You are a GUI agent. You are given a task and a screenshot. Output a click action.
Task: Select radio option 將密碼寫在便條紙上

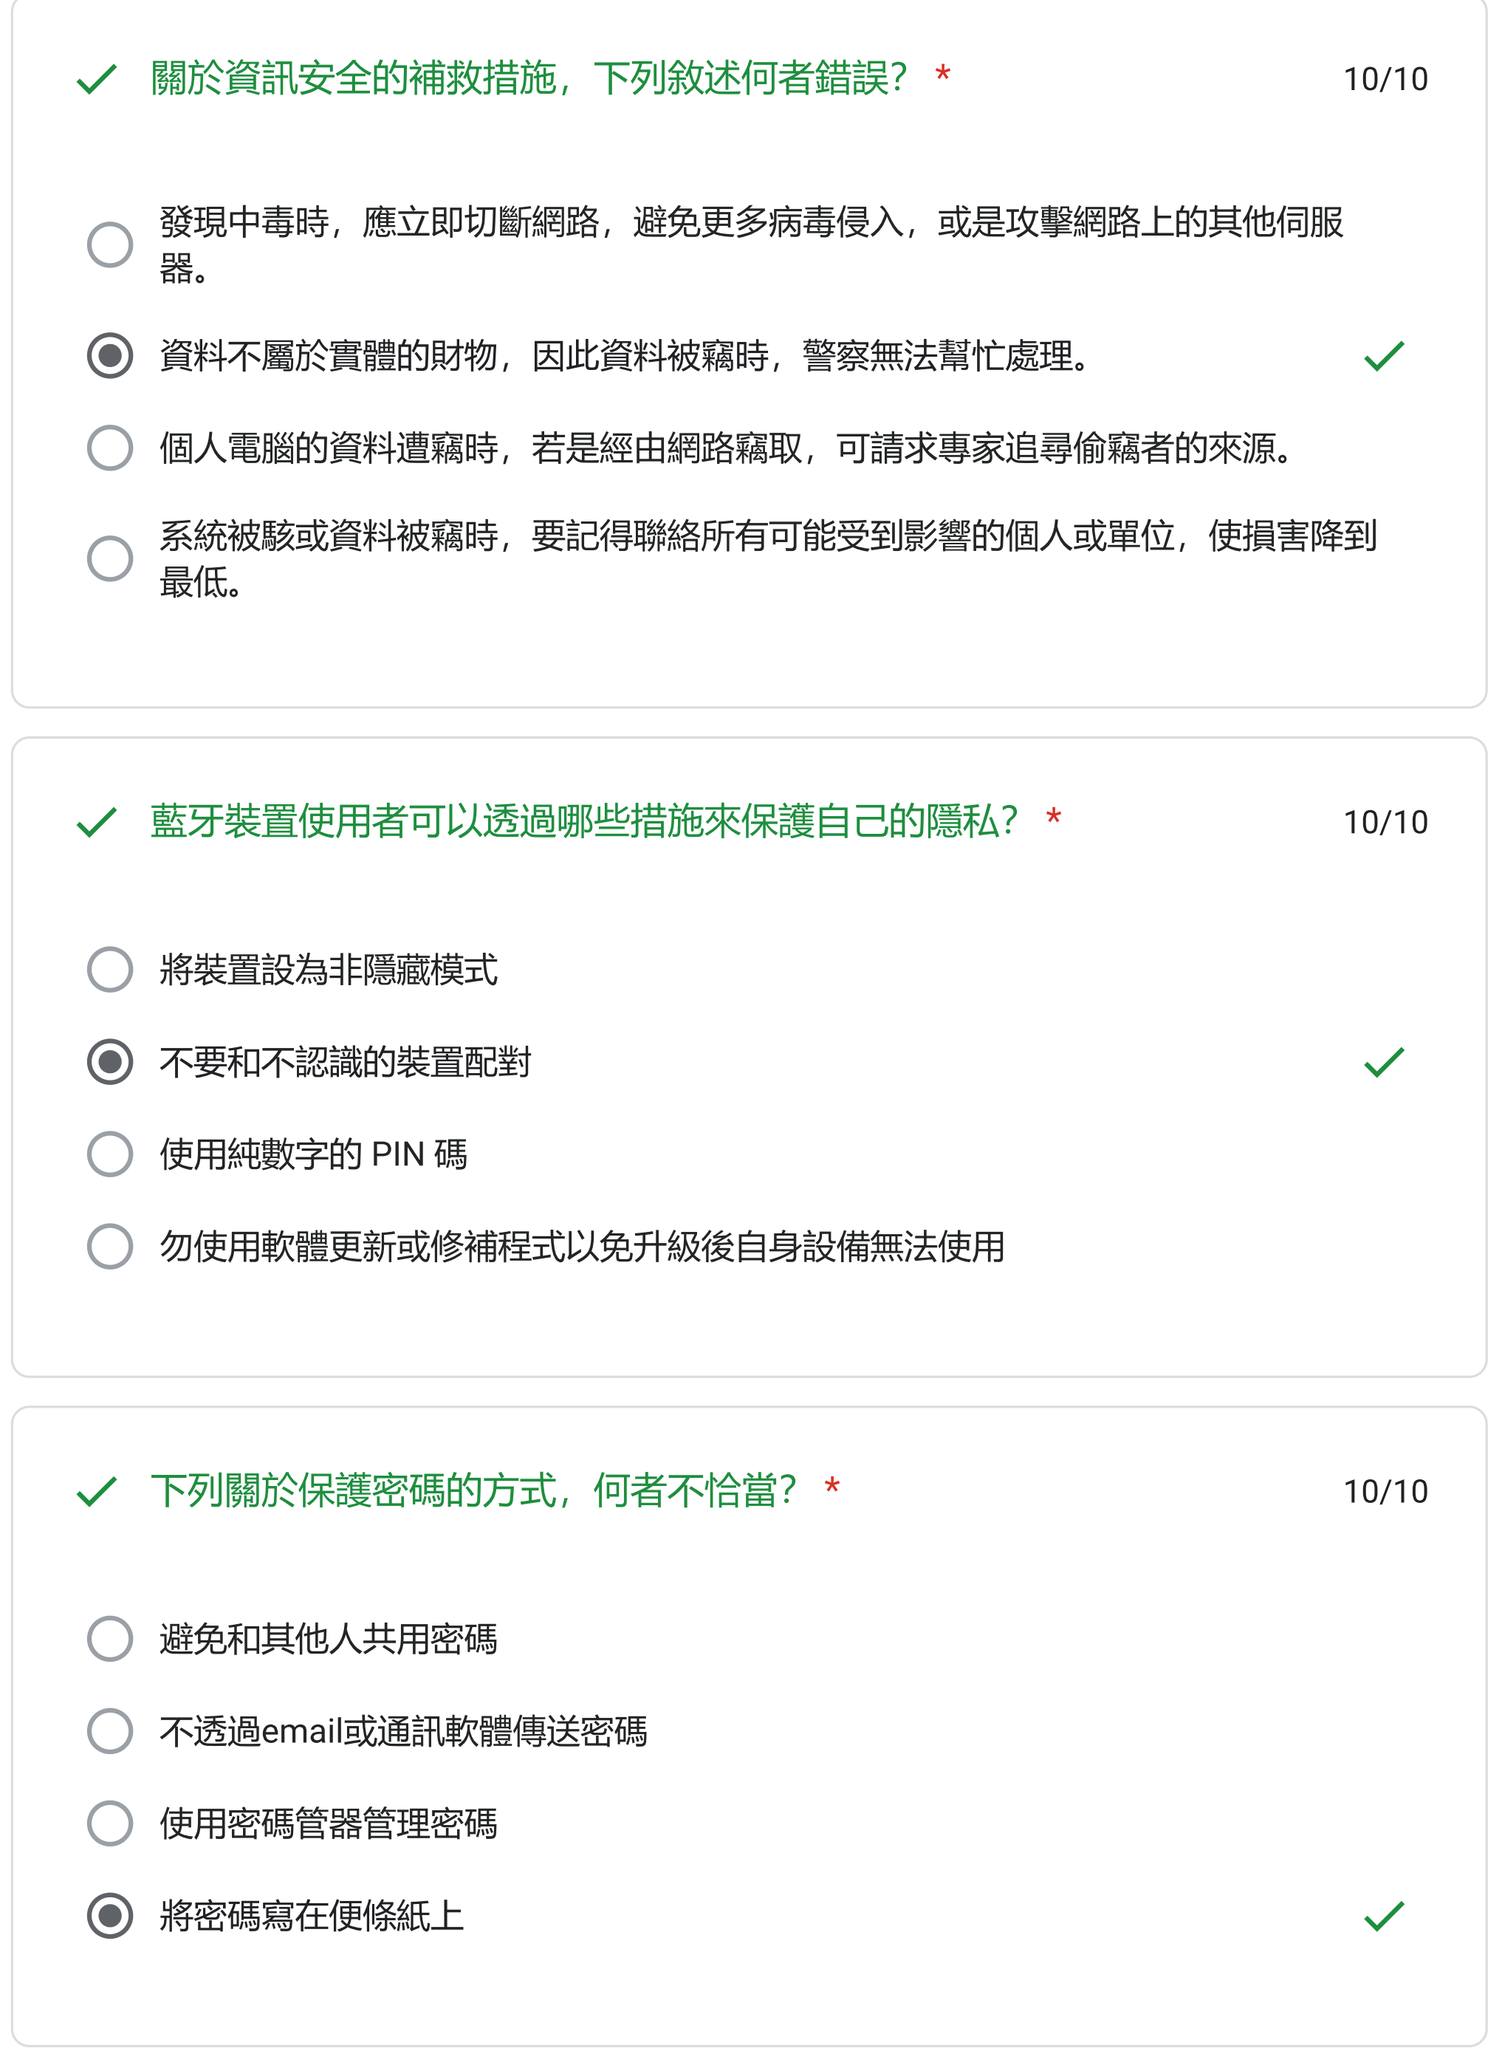tap(110, 1916)
